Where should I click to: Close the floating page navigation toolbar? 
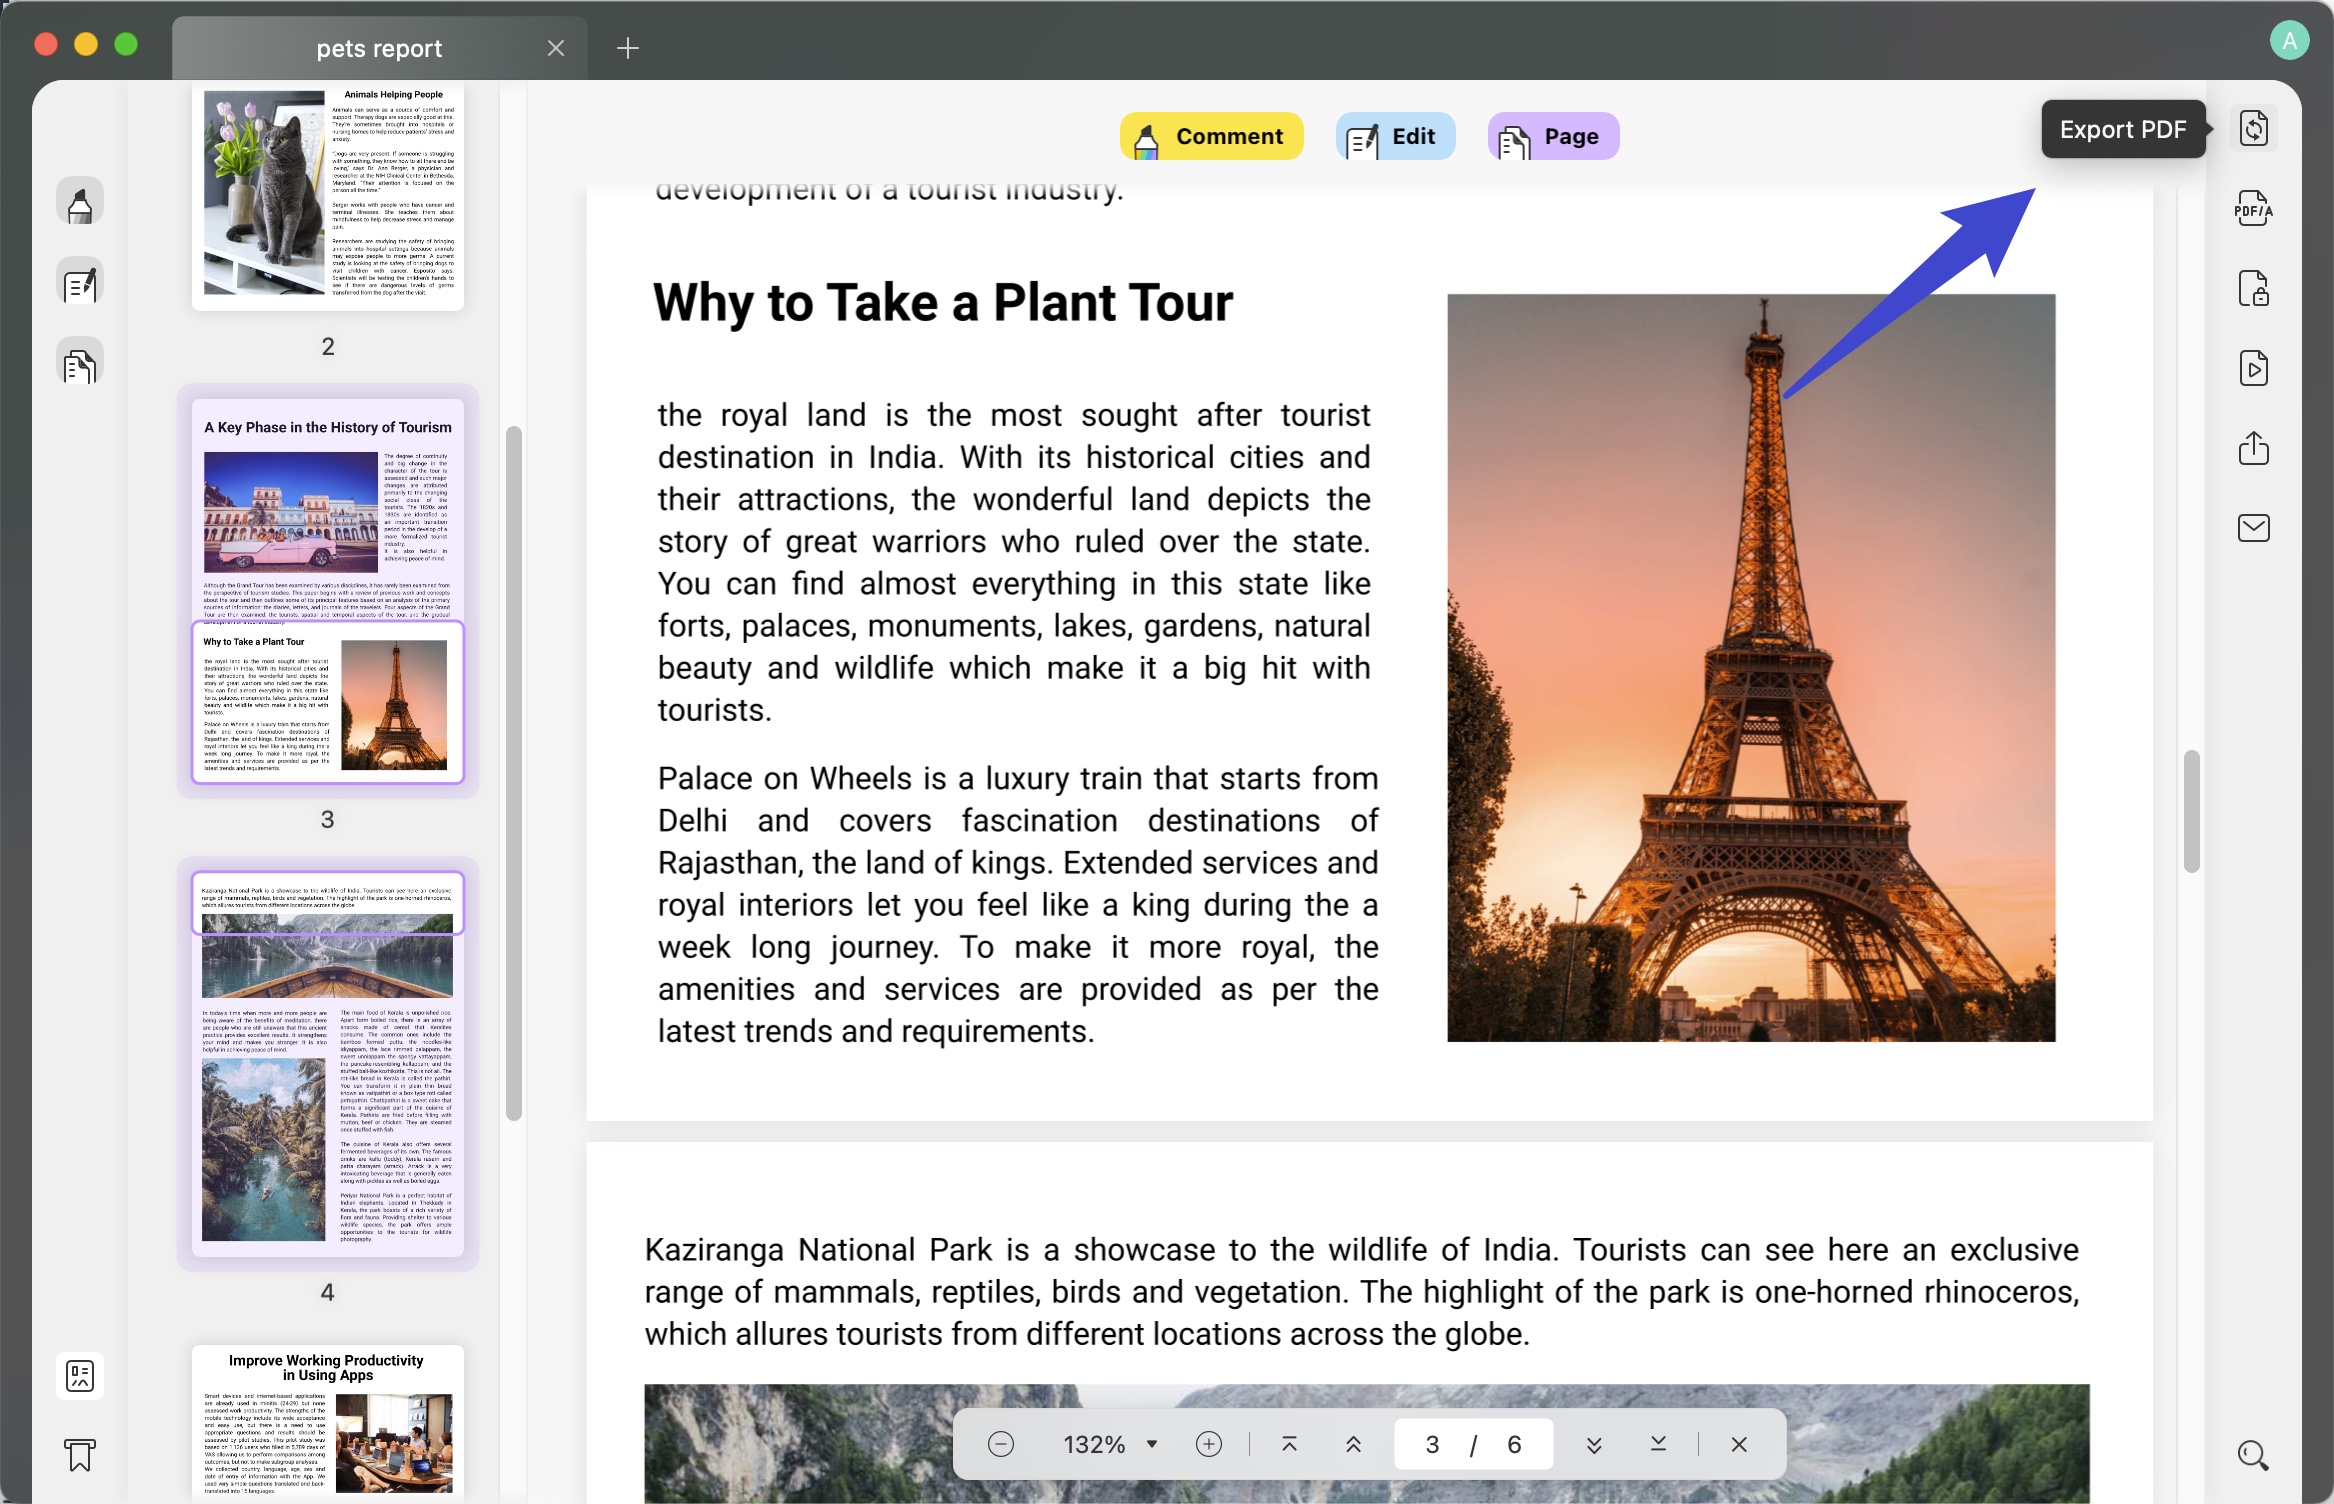(1738, 1444)
